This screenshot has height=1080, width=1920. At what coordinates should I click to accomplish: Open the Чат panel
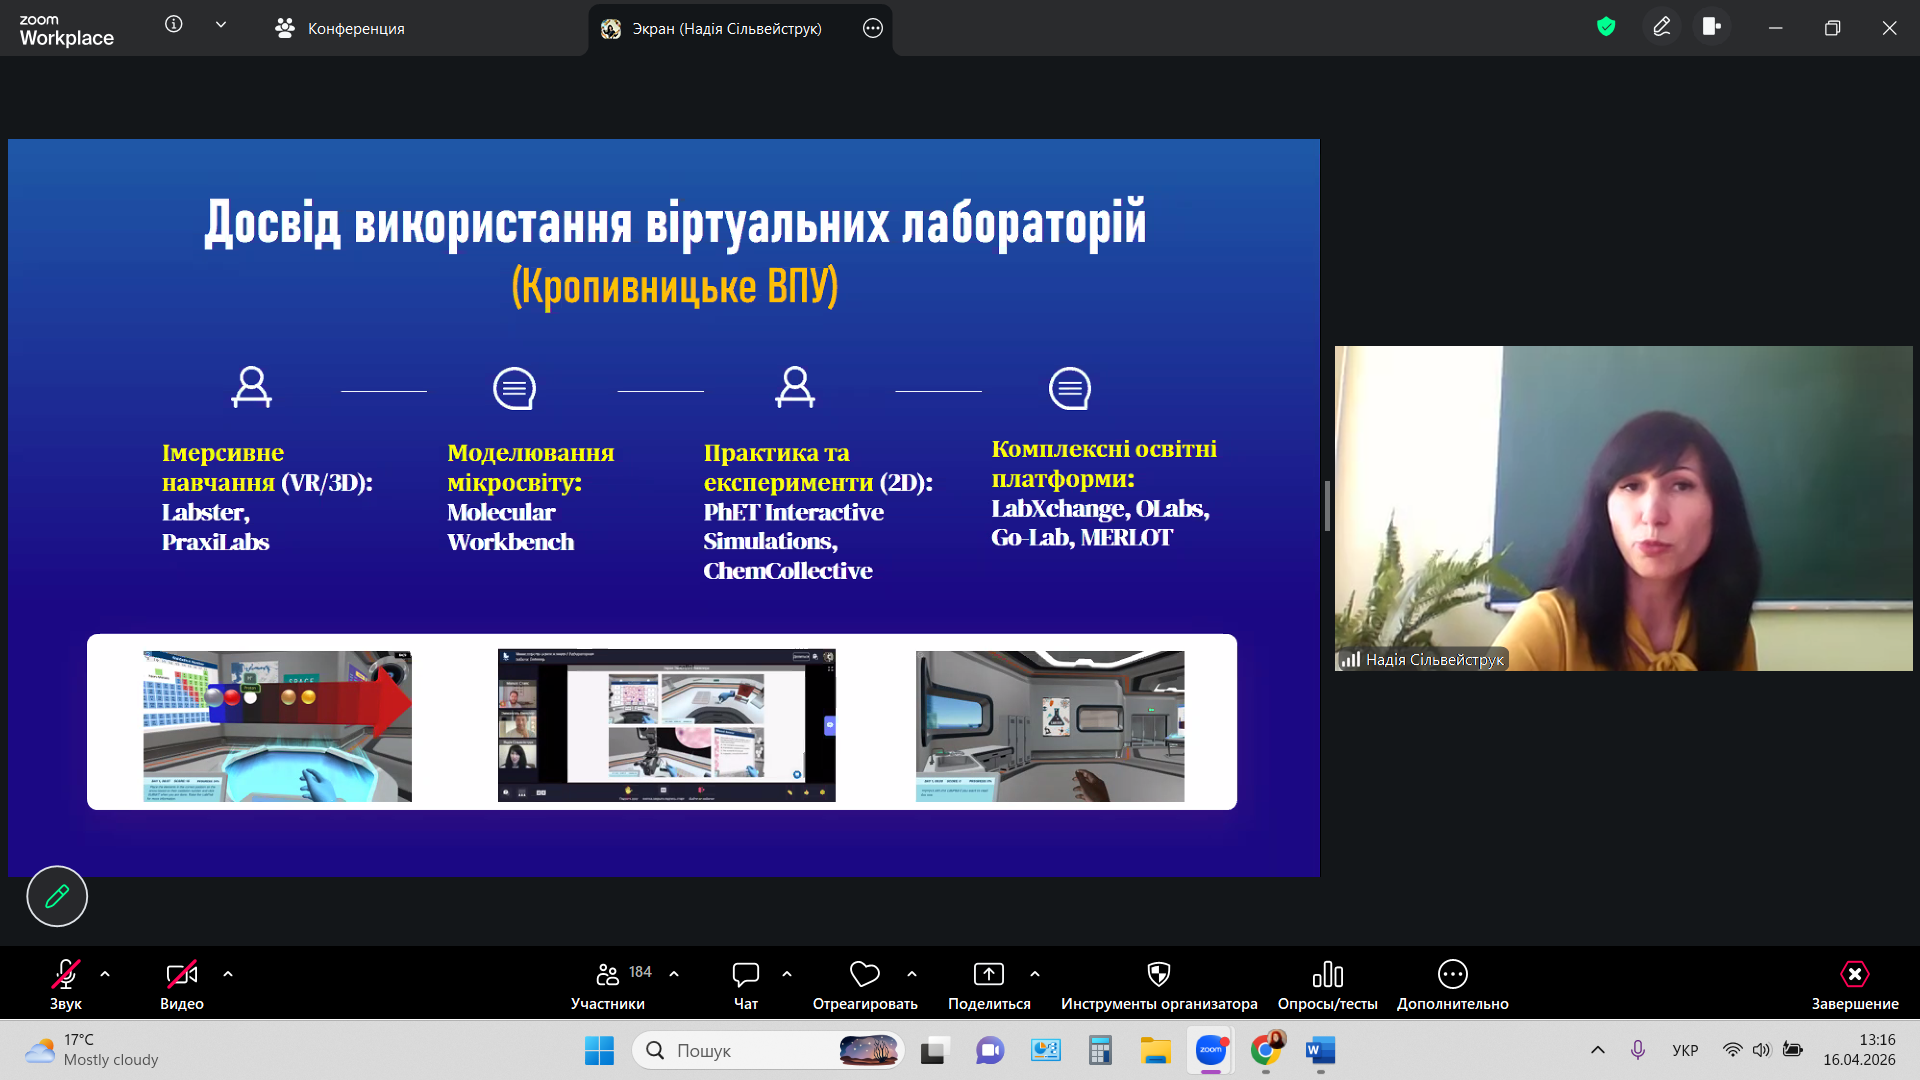pyautogui.click(x=746, y=985)
